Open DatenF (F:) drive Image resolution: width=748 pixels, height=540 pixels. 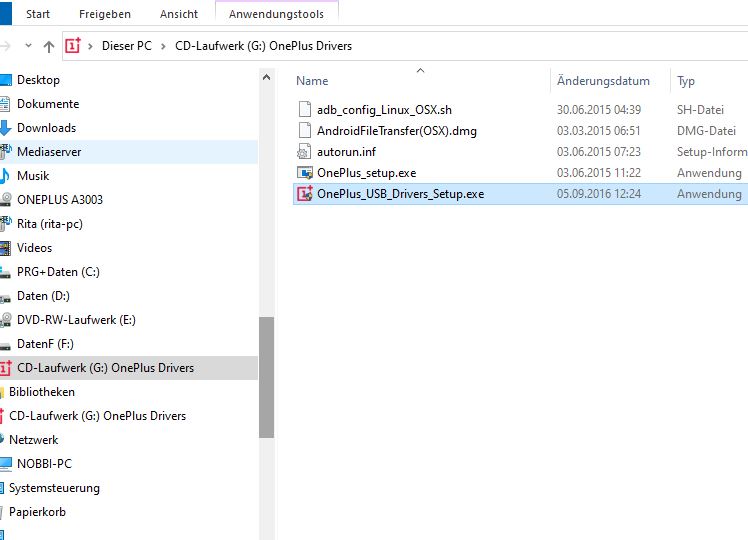pos(45,343)
